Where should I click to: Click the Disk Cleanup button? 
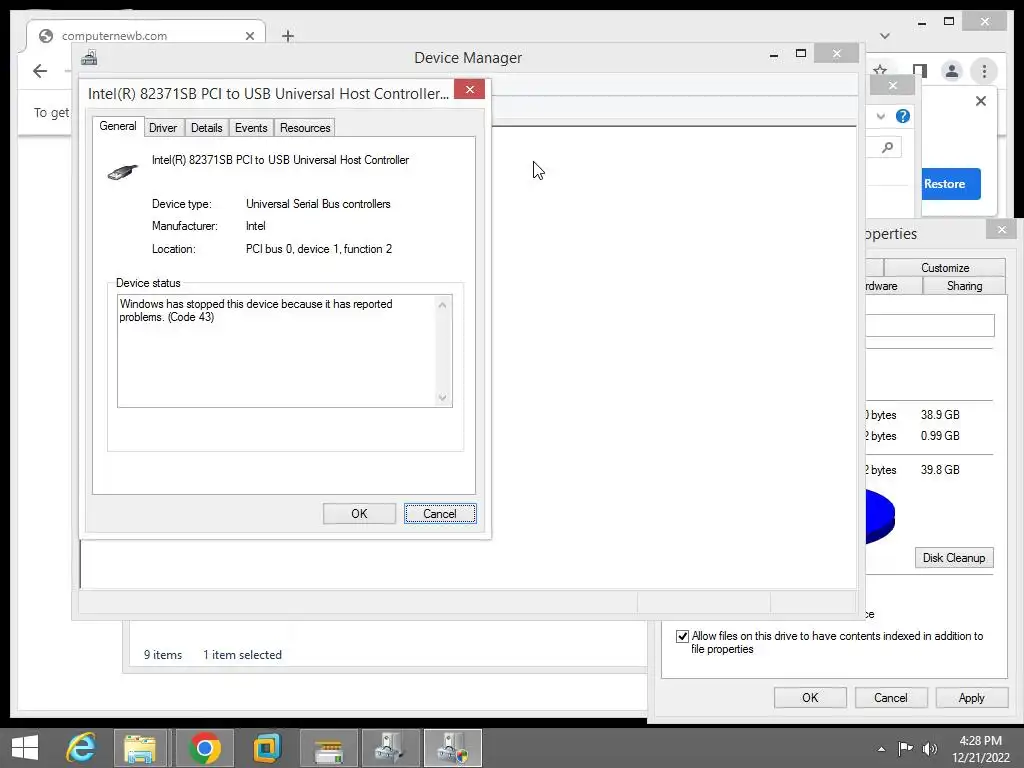[954, 558]
